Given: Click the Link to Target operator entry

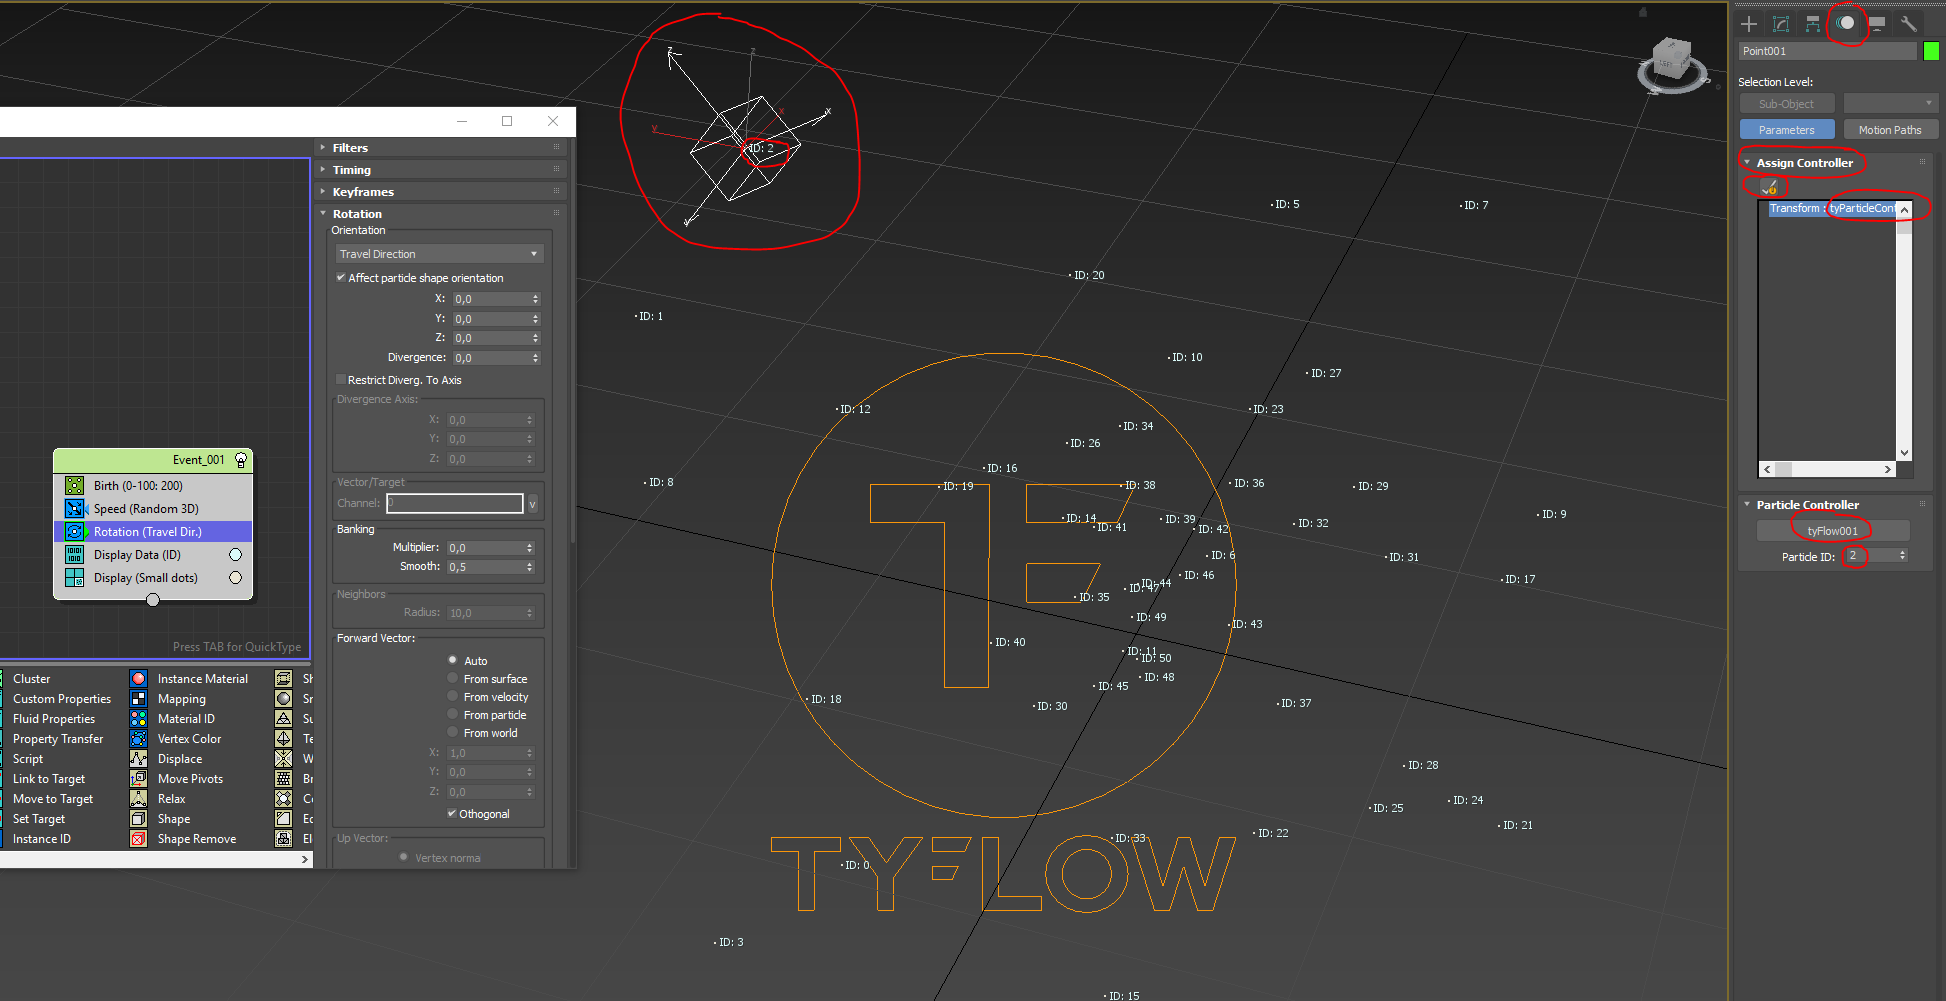Looking at the screenshot, I should pyautogui.click(x=49, y=779).
